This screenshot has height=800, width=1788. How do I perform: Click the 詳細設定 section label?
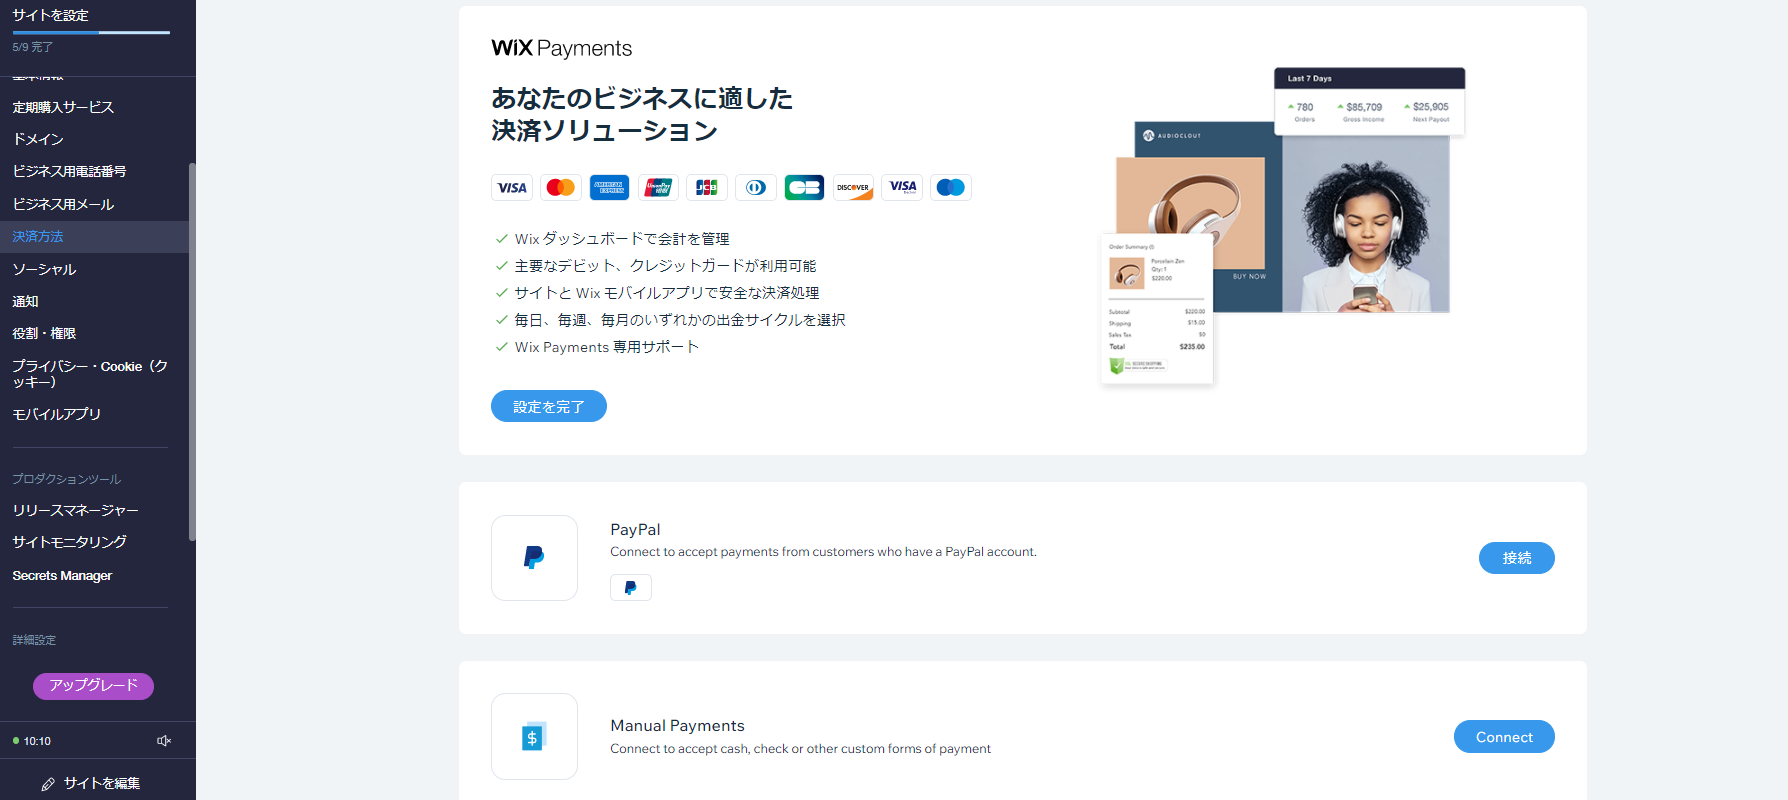34,640
